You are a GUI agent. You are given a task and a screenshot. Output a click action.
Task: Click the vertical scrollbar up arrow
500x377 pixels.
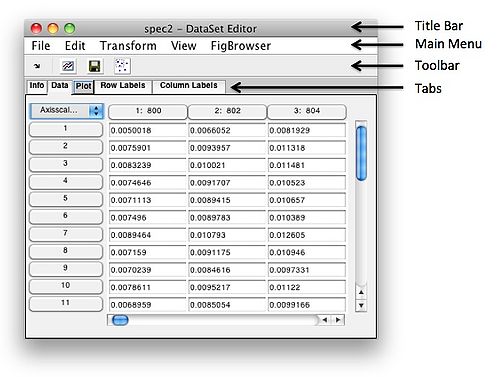point(361,292)
